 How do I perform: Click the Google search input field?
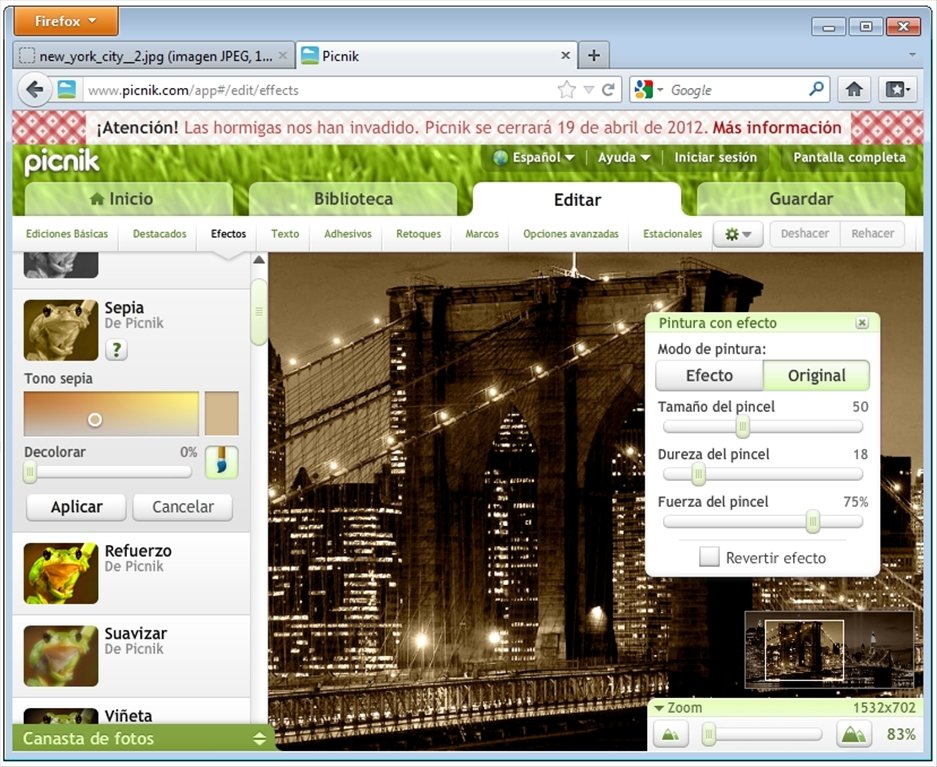point(736,90)
